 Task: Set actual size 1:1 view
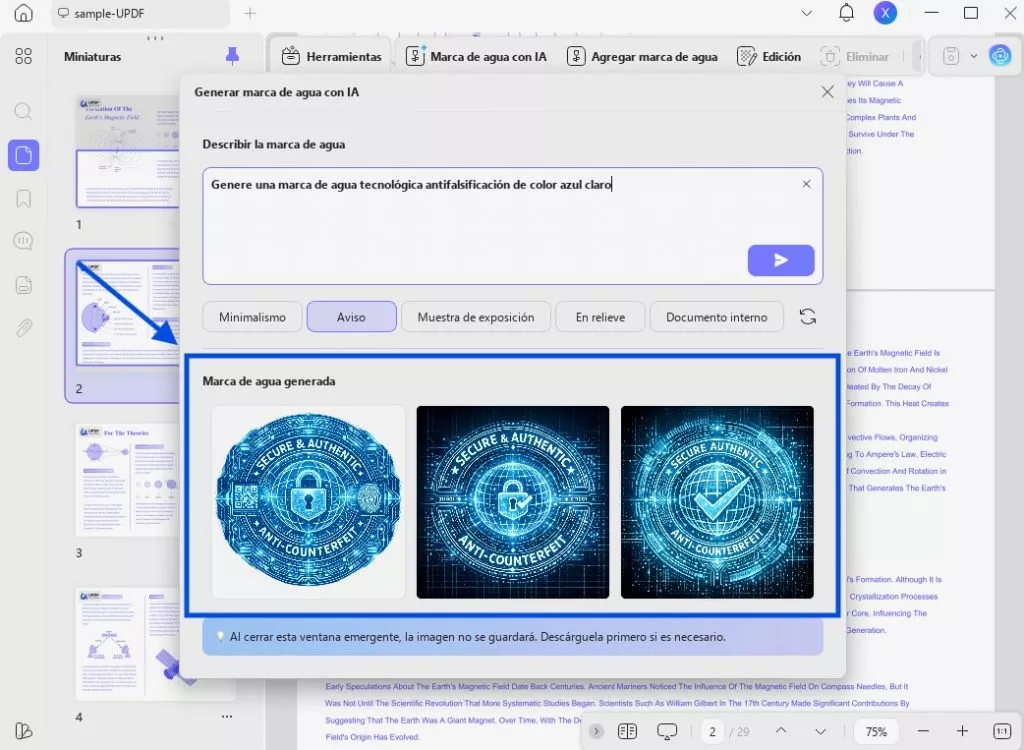coord(1001,731)
